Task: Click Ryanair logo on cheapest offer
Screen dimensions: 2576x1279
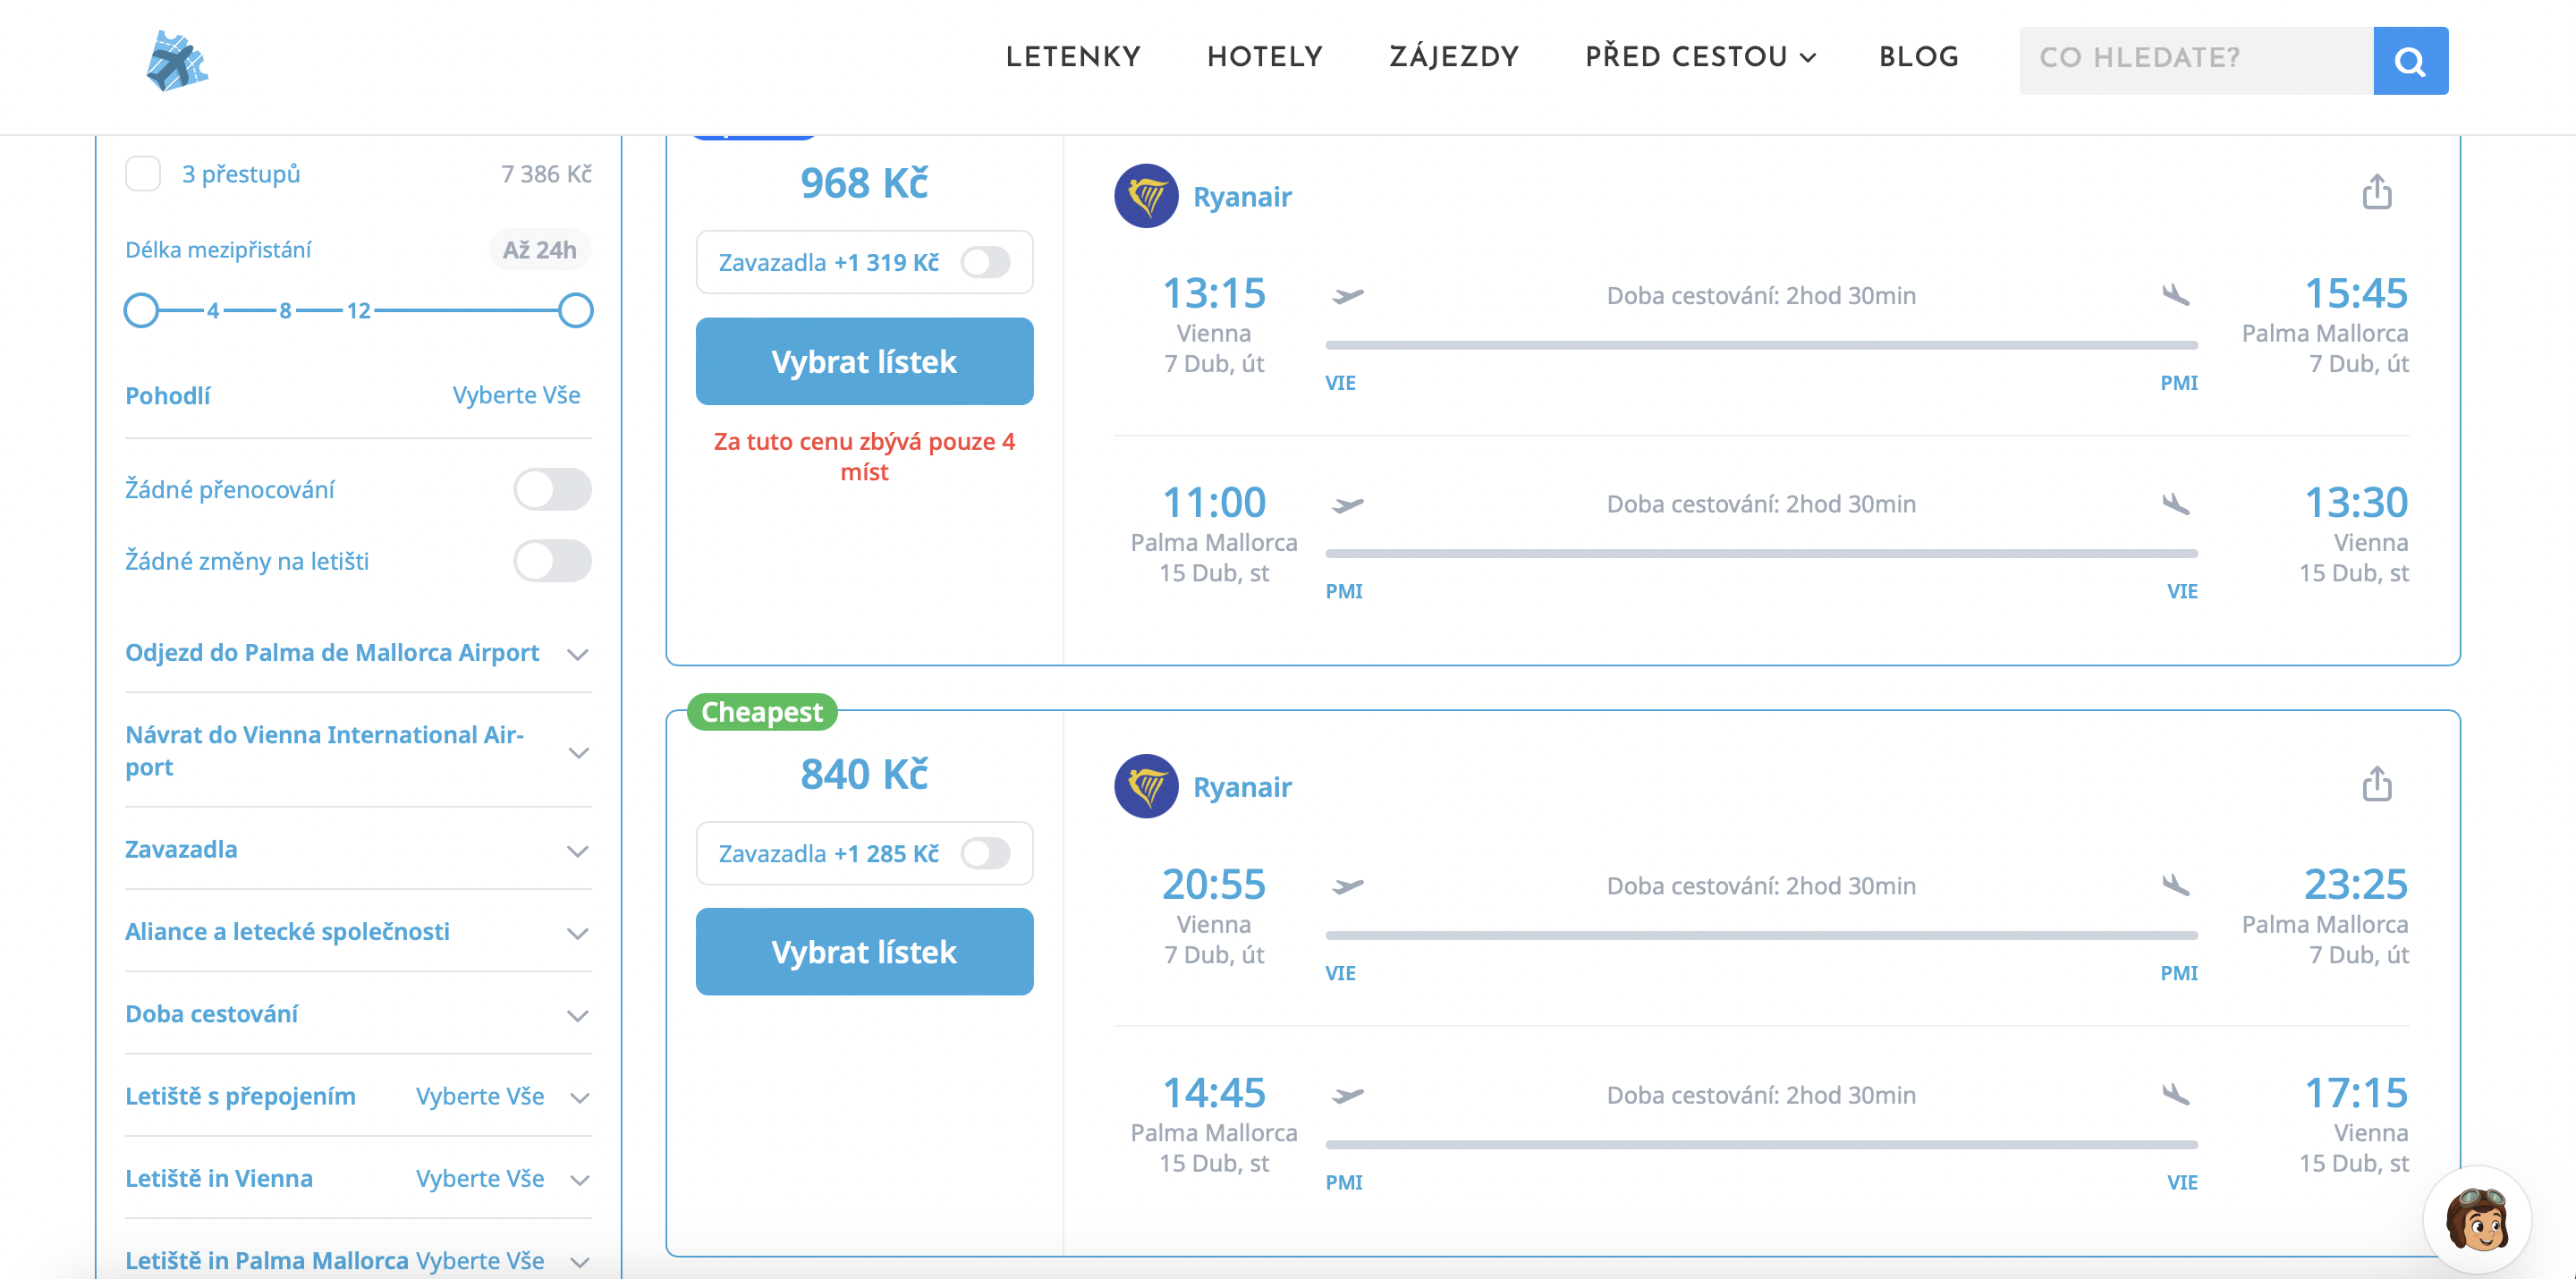Action: point(1146,787)
